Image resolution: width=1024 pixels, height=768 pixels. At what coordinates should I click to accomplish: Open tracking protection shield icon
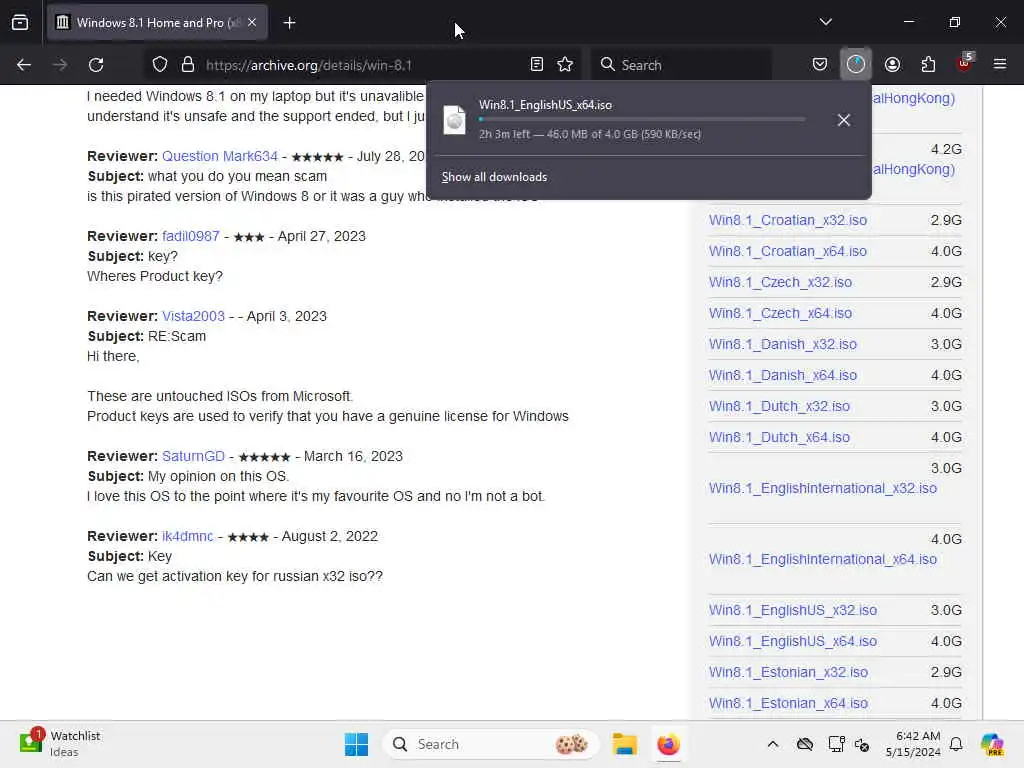coord(160,65)
